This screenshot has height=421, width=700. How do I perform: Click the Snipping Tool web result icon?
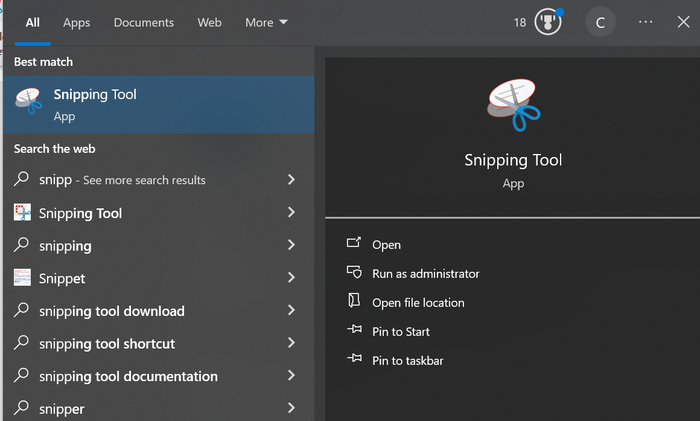click(x=22, y=213)
